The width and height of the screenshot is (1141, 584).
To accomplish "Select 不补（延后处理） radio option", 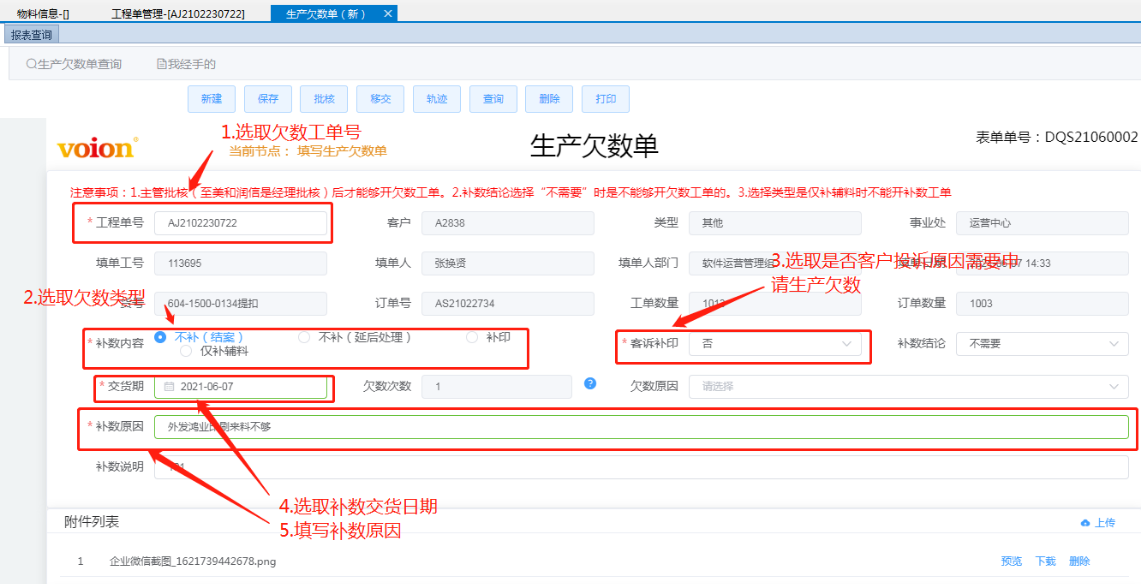I will [305, 337].
